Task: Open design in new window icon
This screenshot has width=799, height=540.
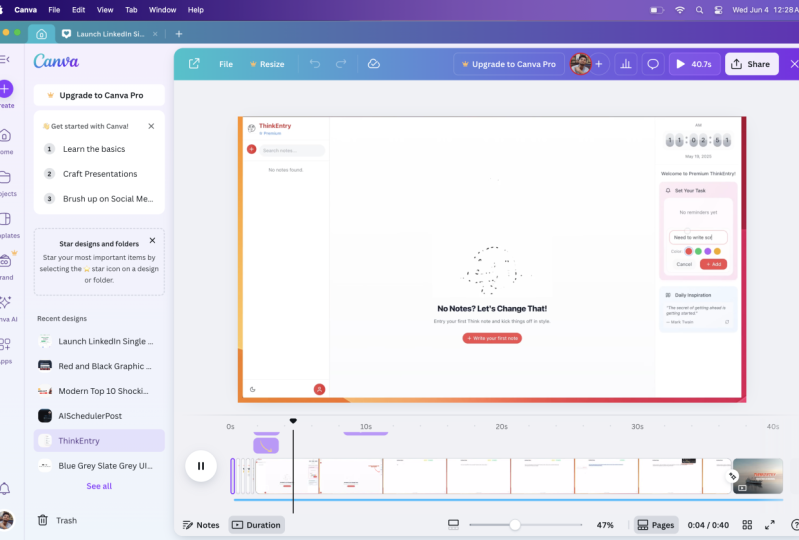Action: 194,64
